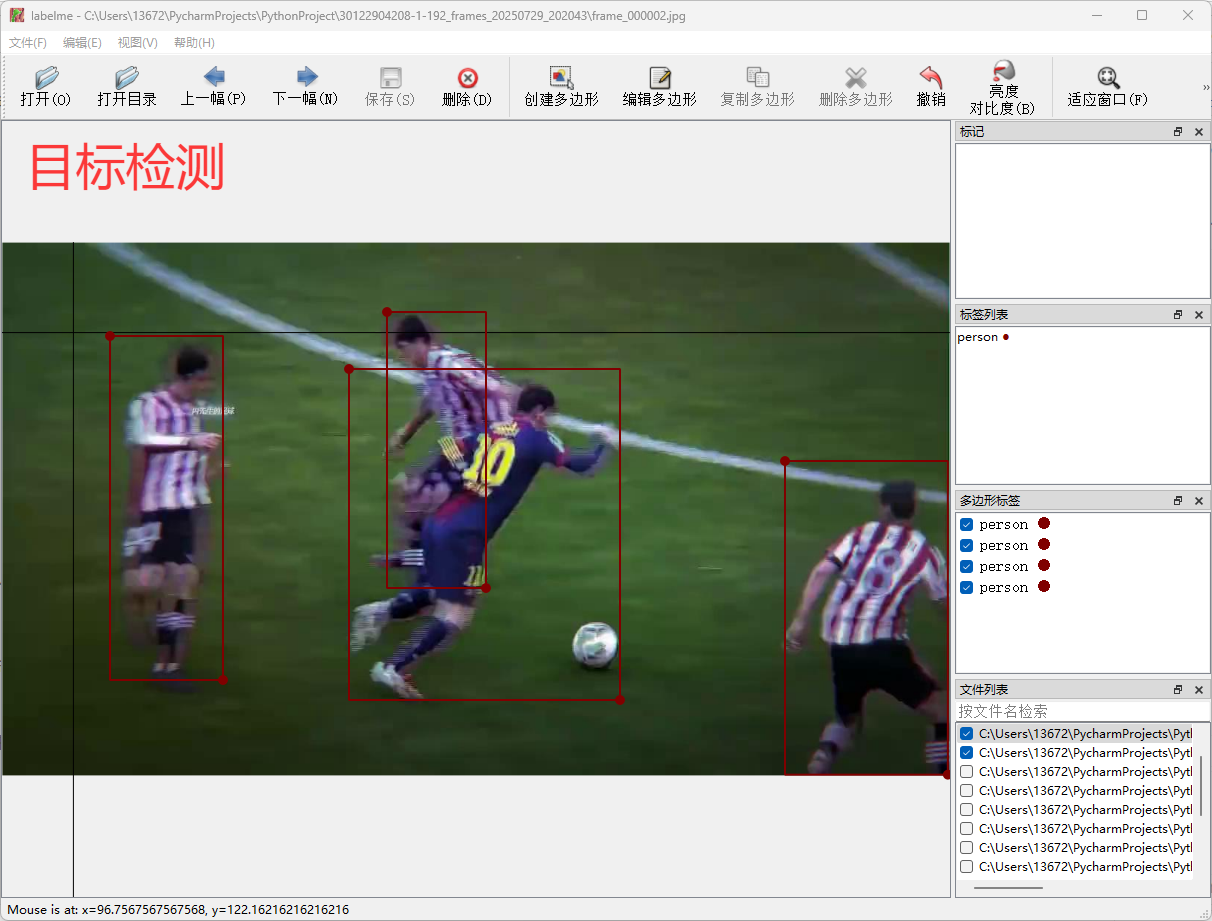The image size is (1212, 921).
Task: Click the 按文件名检索 search field
Action: coord(1082,711)
